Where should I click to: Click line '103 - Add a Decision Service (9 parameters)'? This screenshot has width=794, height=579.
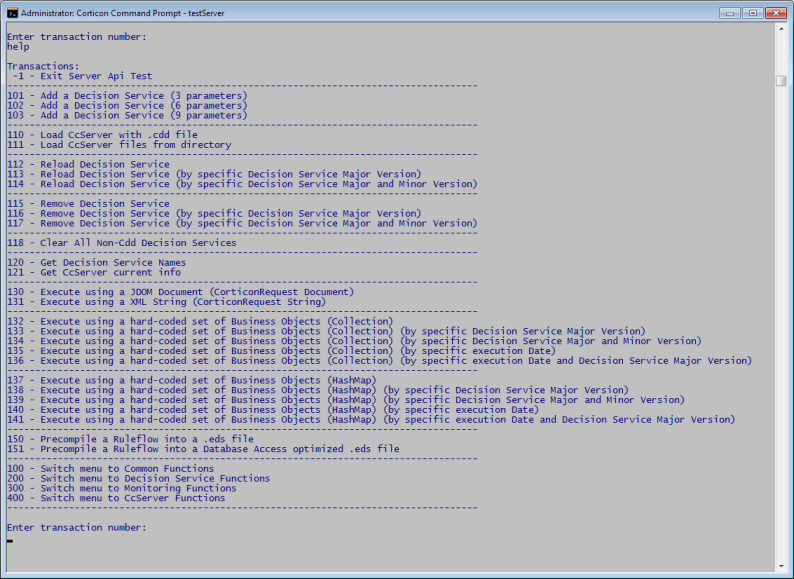click(x=127, y=115)
